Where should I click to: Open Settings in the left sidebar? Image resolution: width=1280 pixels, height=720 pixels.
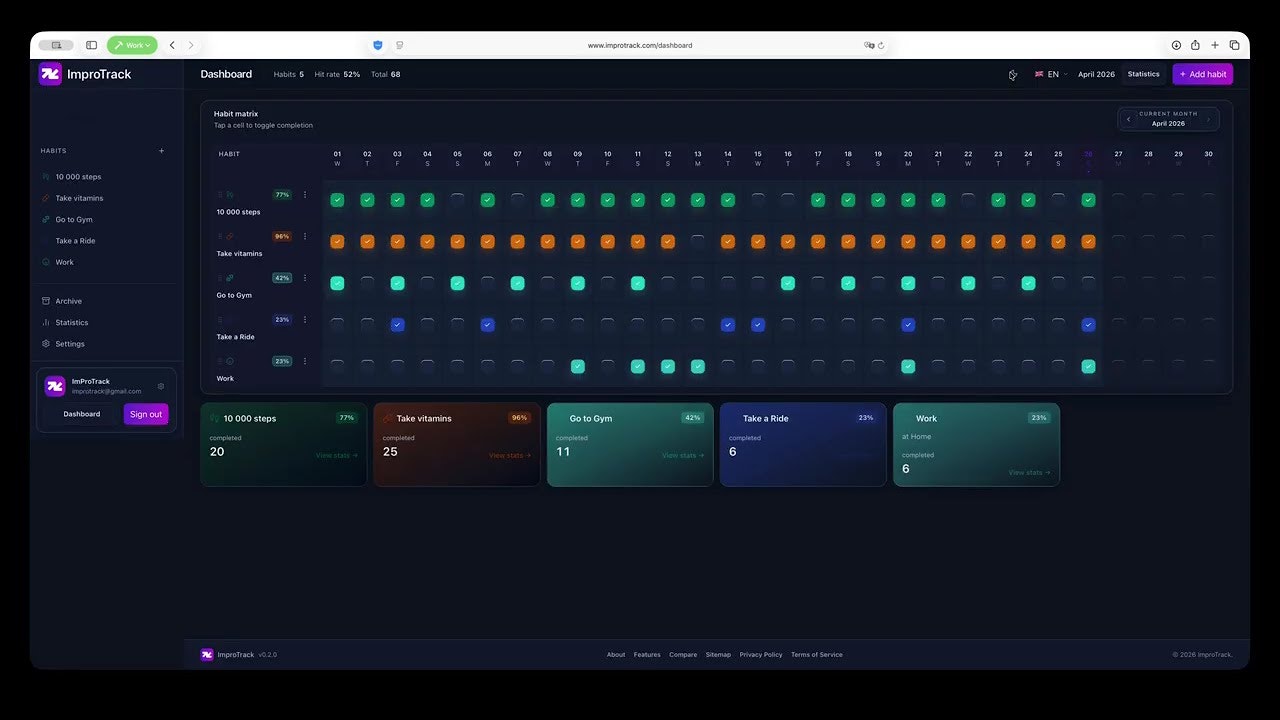(70, 344)
